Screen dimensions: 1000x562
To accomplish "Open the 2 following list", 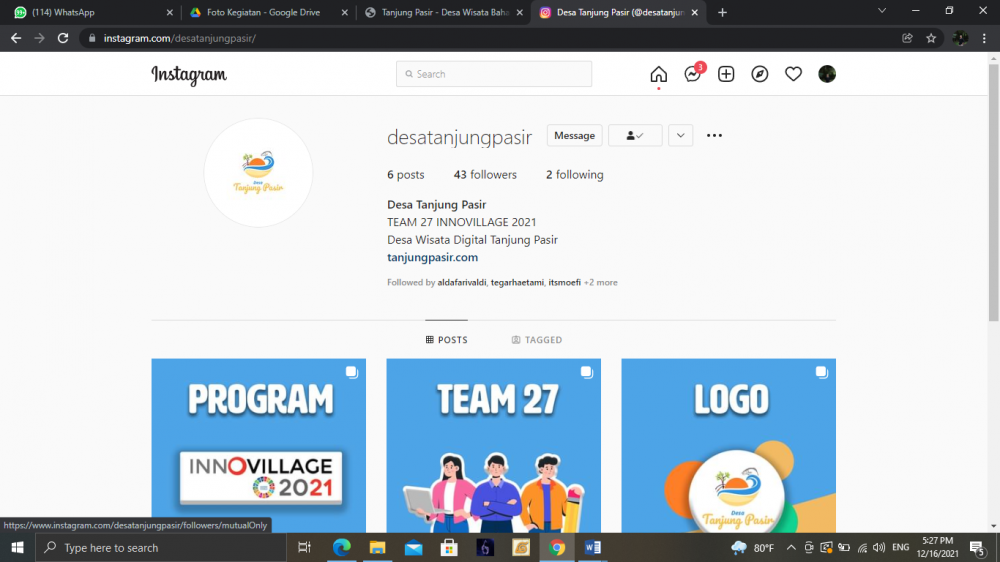I will tap(574, 175).
